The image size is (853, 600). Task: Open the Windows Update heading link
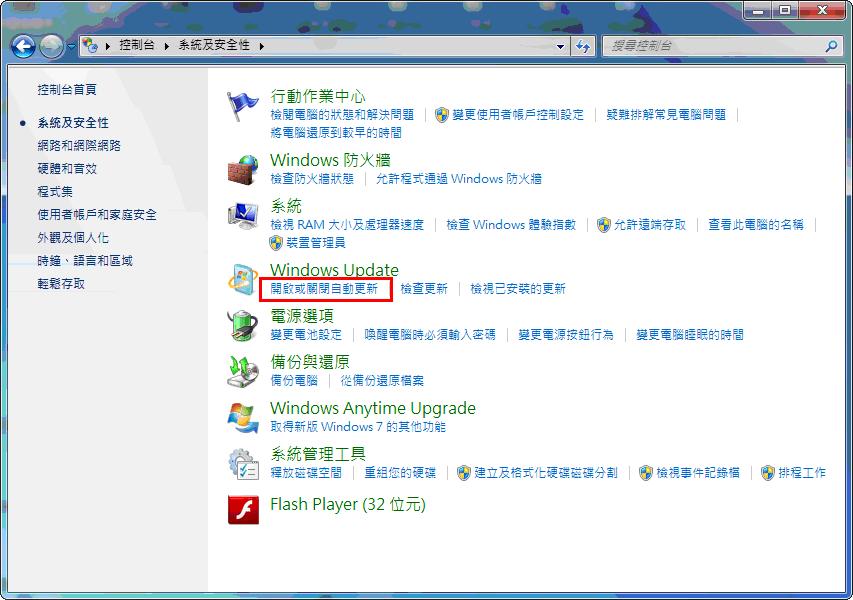[x=335, y=270]
